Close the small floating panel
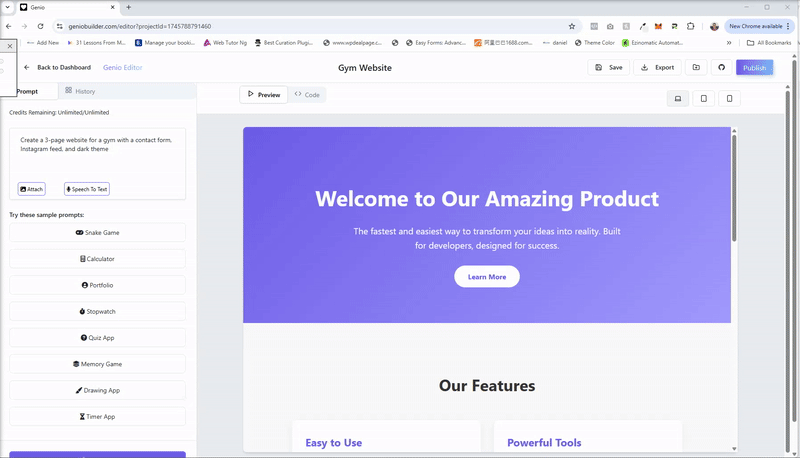 point(10,46)
